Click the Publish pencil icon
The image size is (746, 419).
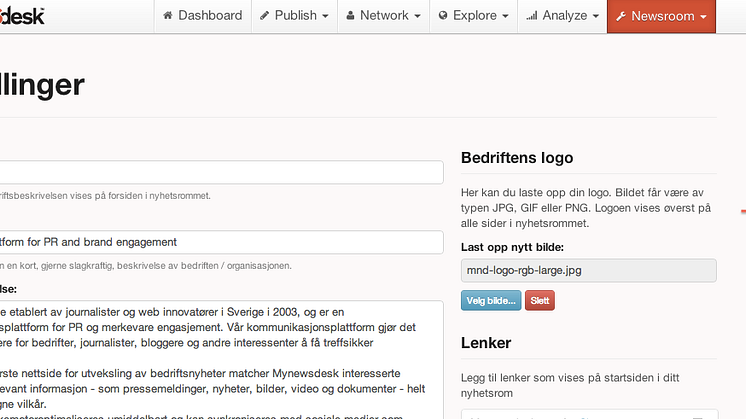click(x=264, y=16)
